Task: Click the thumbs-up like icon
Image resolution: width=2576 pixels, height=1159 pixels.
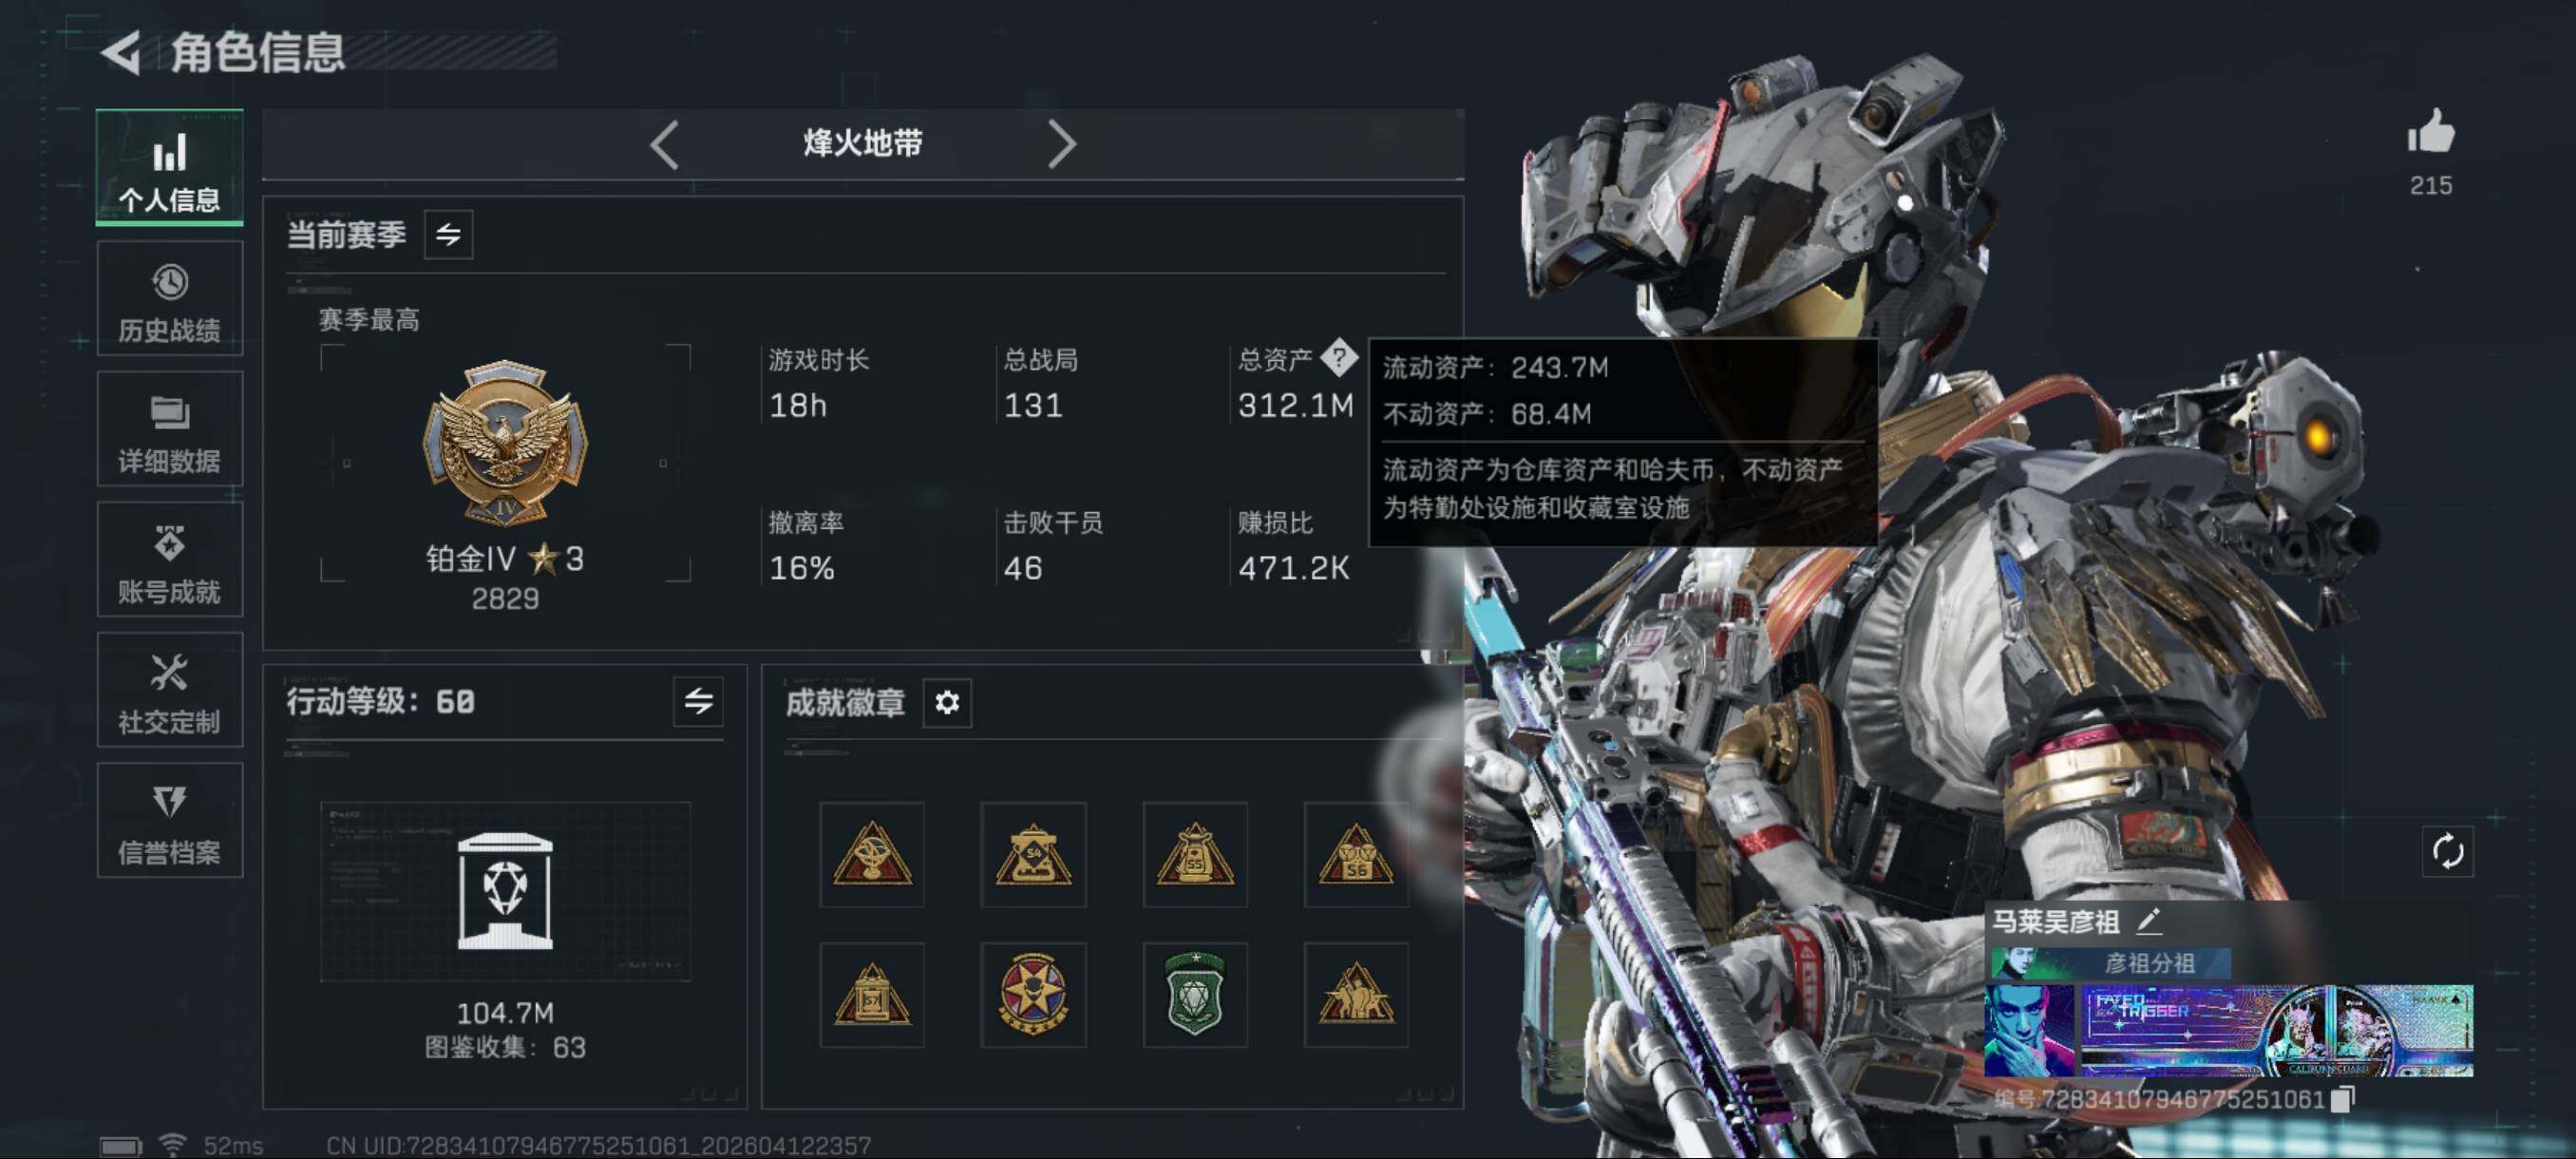Action: [x=2430, y=131]
